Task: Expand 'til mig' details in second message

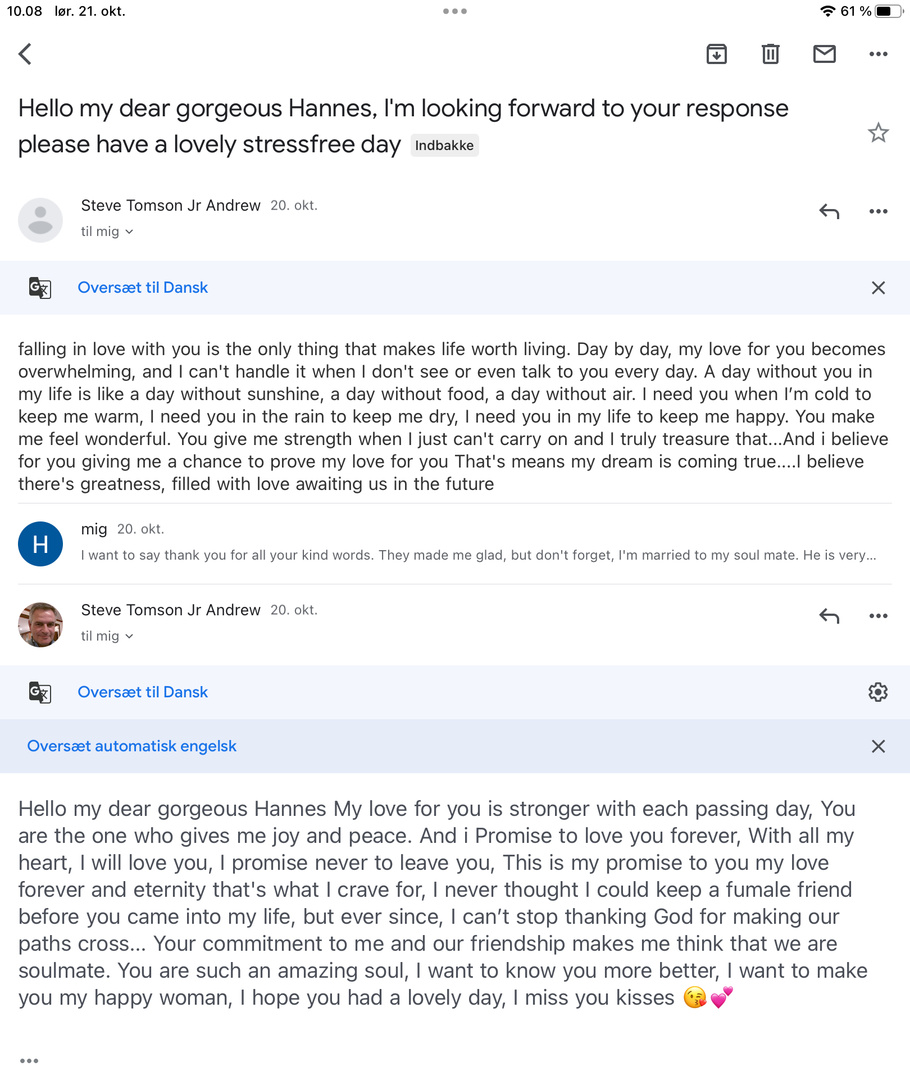Action: point(107,636)
